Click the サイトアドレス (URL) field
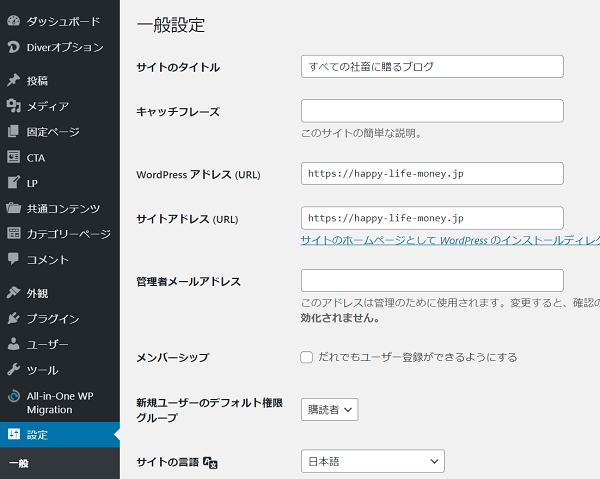The height and width of the screenshot is (479, 600). pyautogui.click(x=432, y=218)
